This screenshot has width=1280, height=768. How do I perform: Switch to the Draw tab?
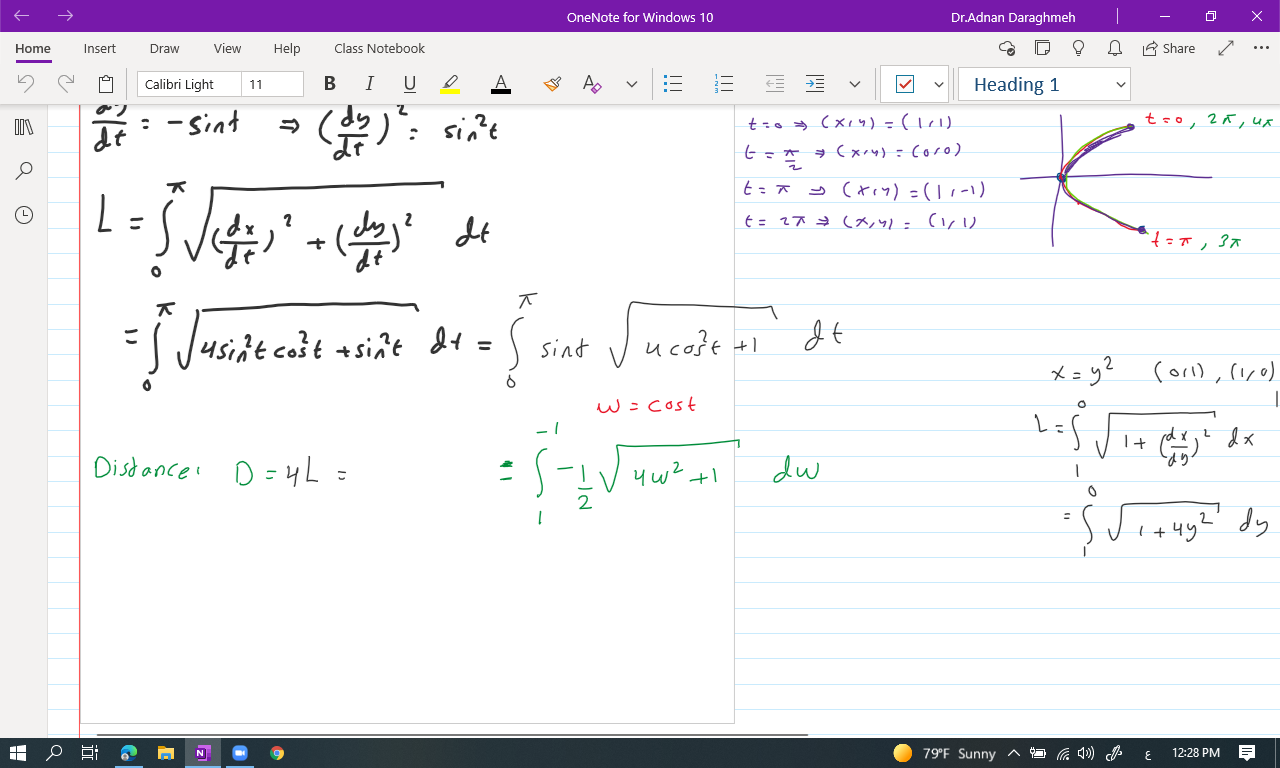coord(164,48)
